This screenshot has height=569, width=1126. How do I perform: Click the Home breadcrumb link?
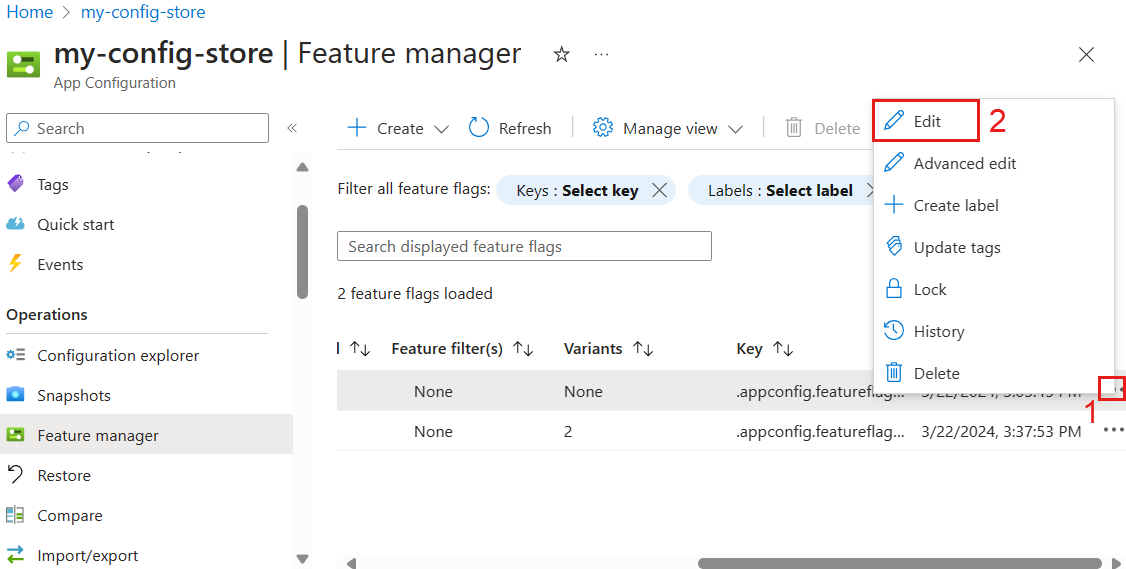click(x=30, y=12)
